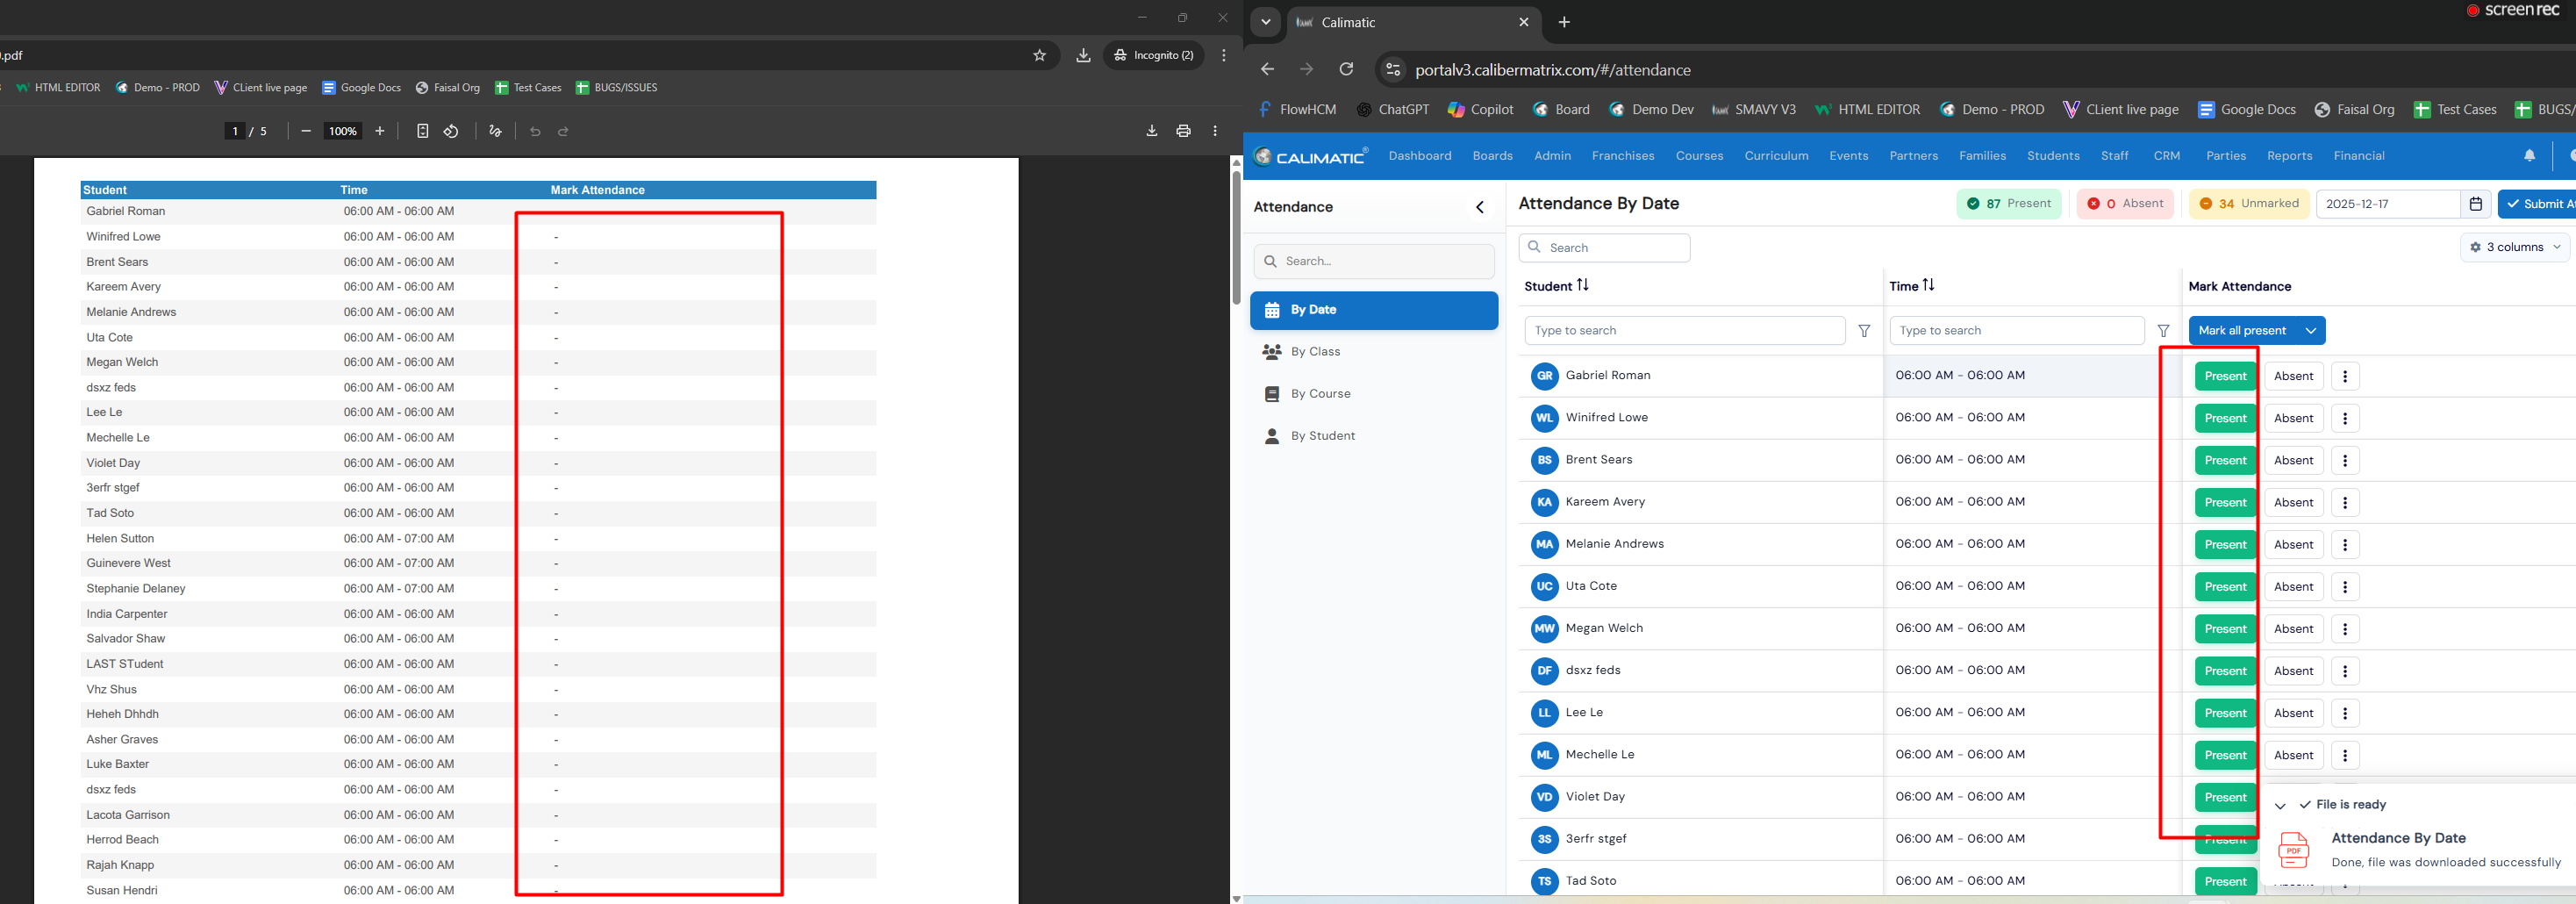
Task: Click the Student column filter funnel icon
Action: coord(1864,331)
